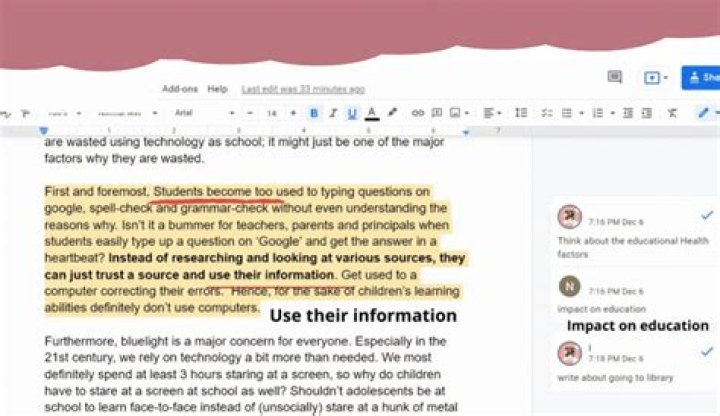
Task: Open the Add-ons menu
Action: pos(180,89)
